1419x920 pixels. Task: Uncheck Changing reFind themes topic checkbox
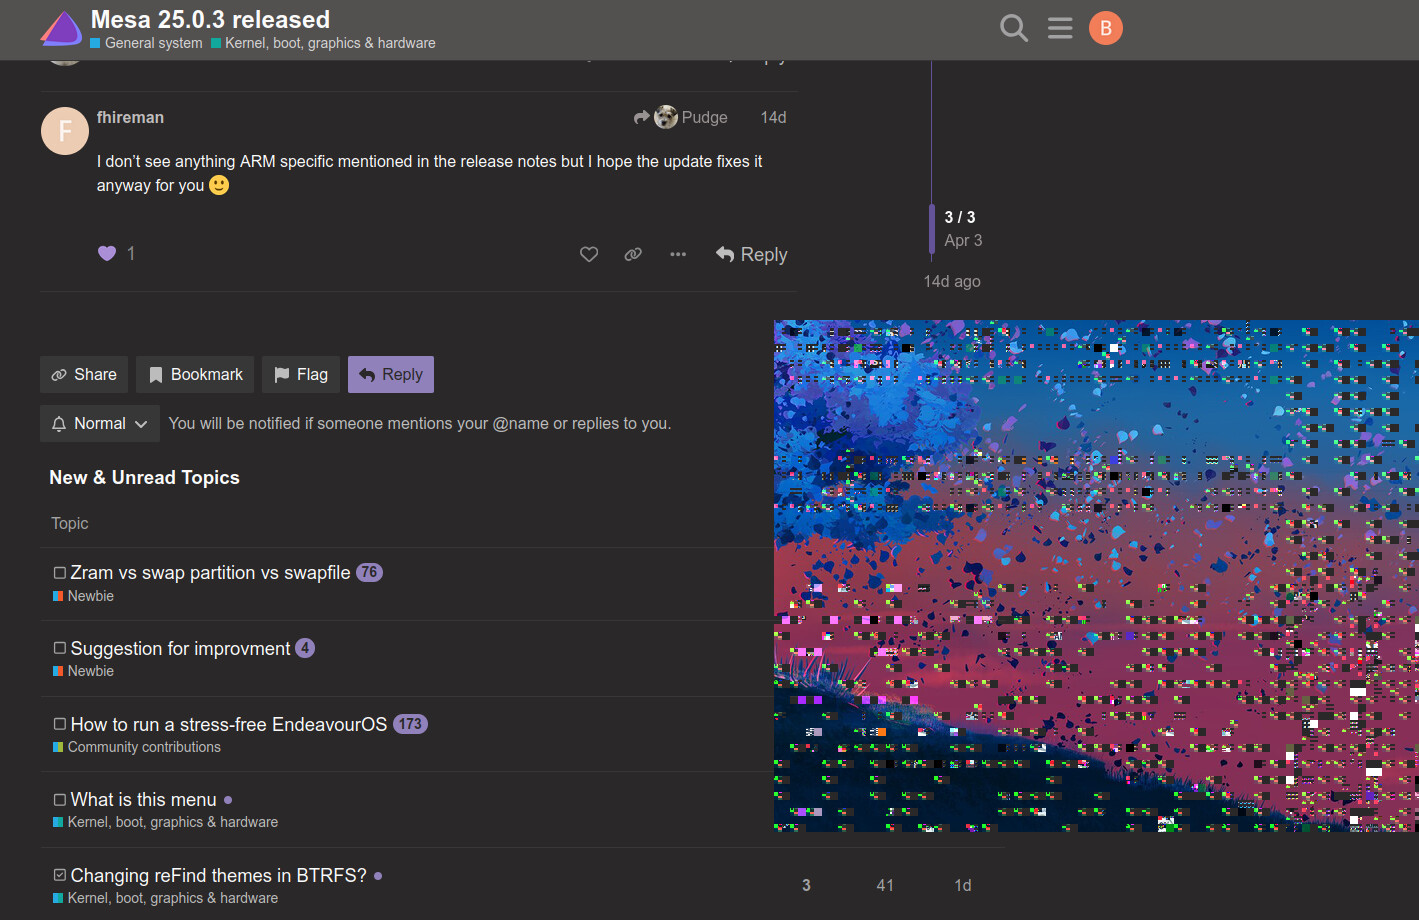click(x=60, y=875)
